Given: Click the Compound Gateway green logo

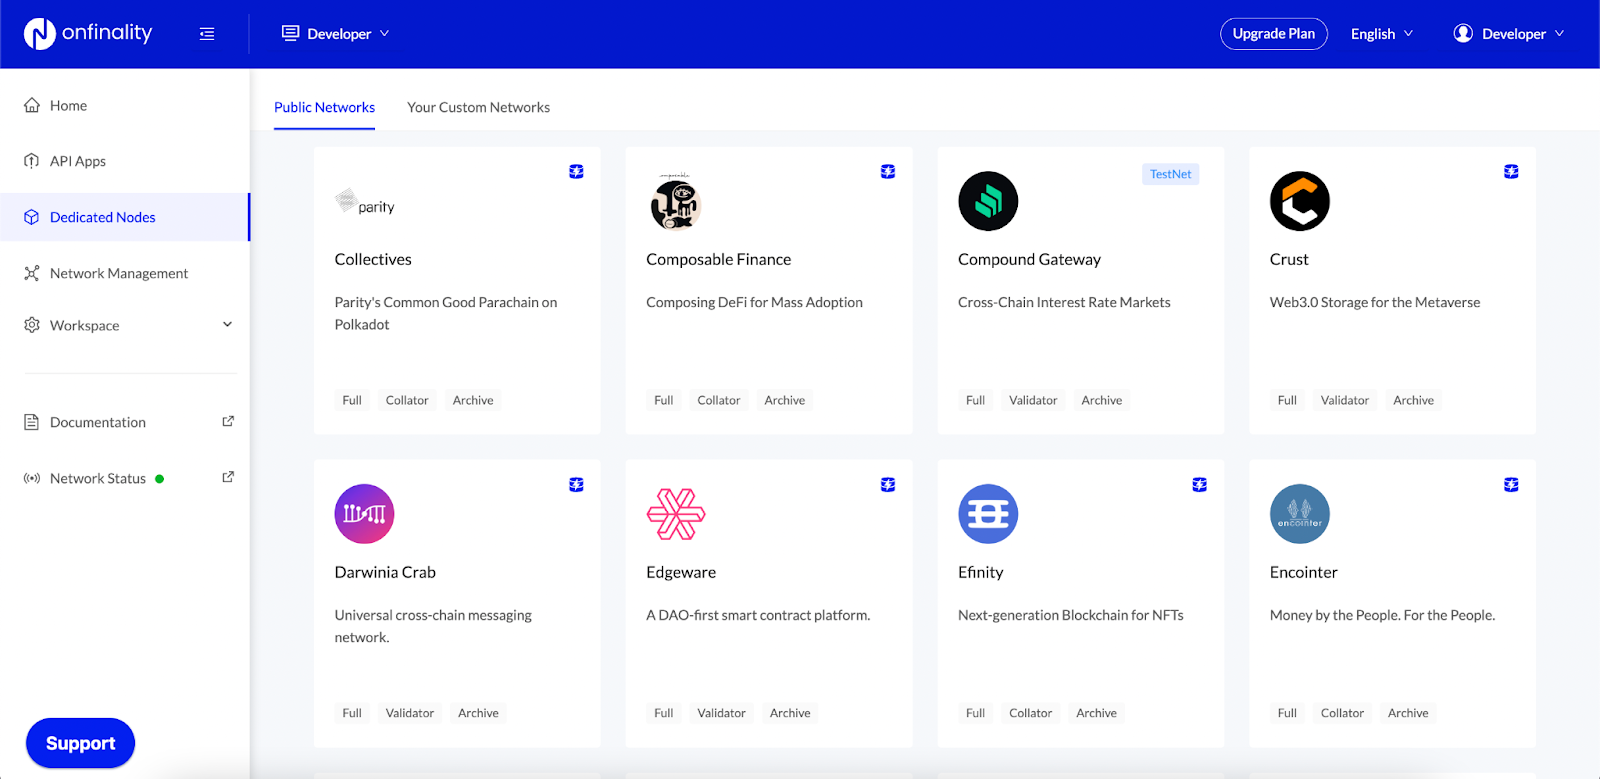Looking at the screenshot, I should pyautogui.click(x=988, y=201).
